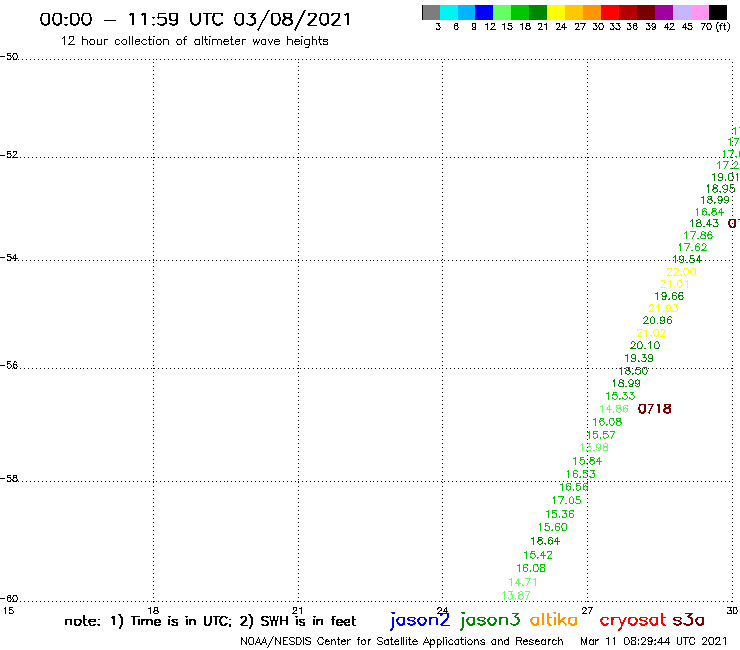Click the yellow swatch in the legend
The height and width of the screenshot is (650, 740).
pos(556,12)
